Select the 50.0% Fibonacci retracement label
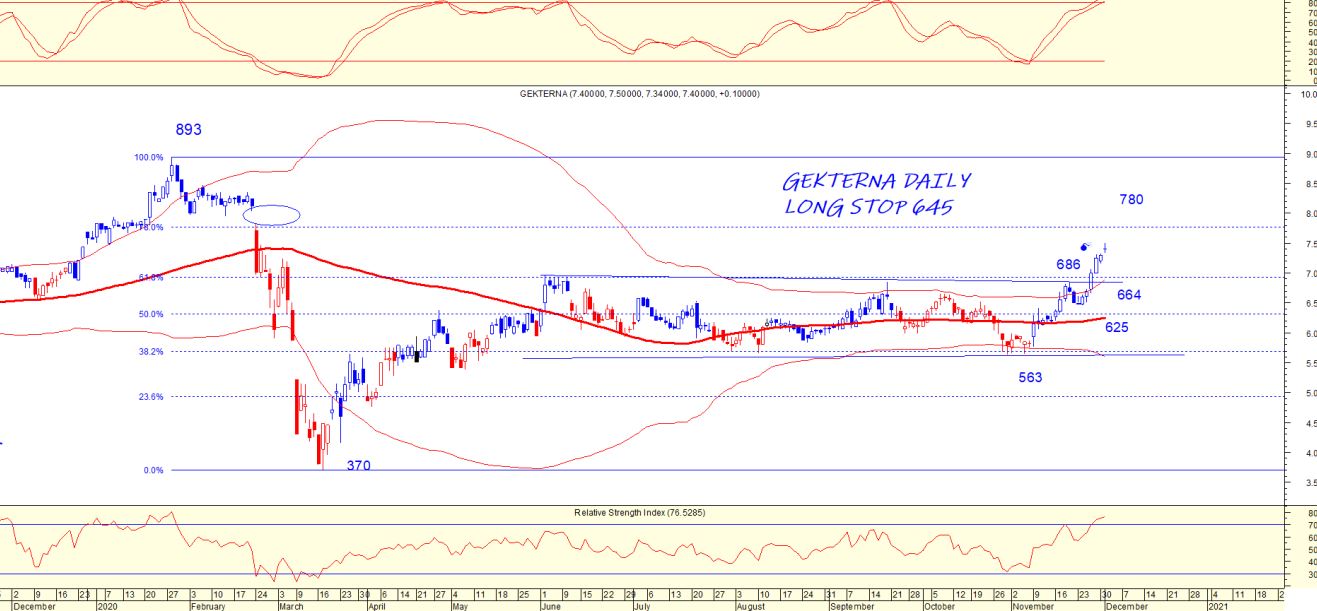1317x611 pixels. pos(151,314)
